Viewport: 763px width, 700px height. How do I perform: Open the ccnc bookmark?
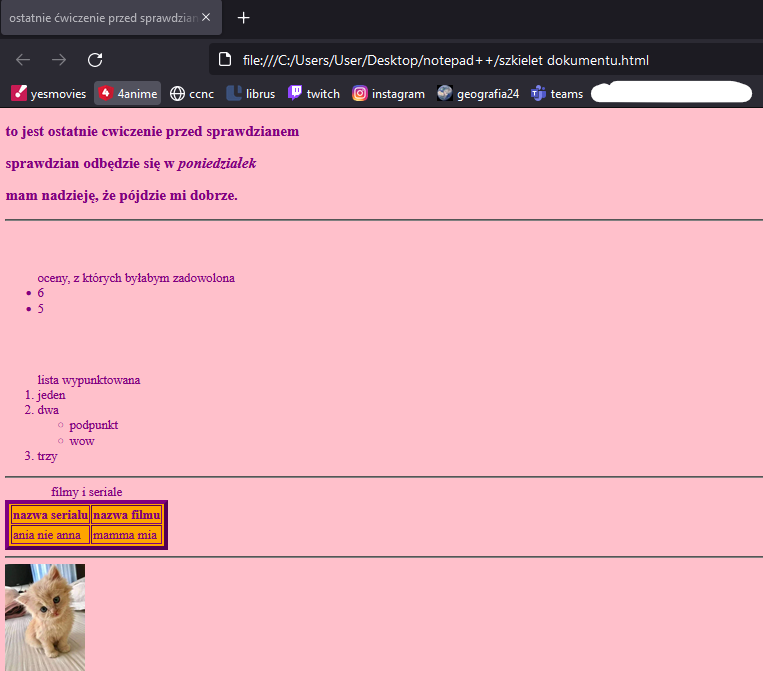(192, 93)
